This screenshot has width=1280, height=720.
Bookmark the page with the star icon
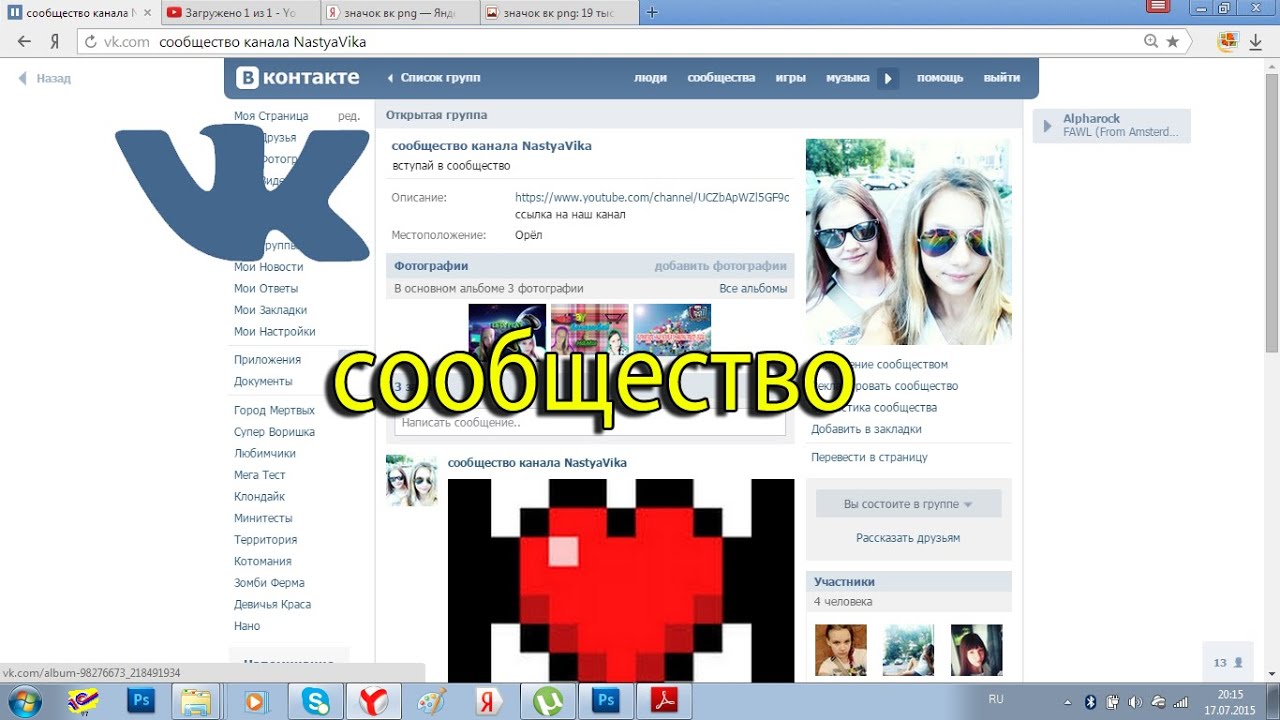(x=1172, y=42)
